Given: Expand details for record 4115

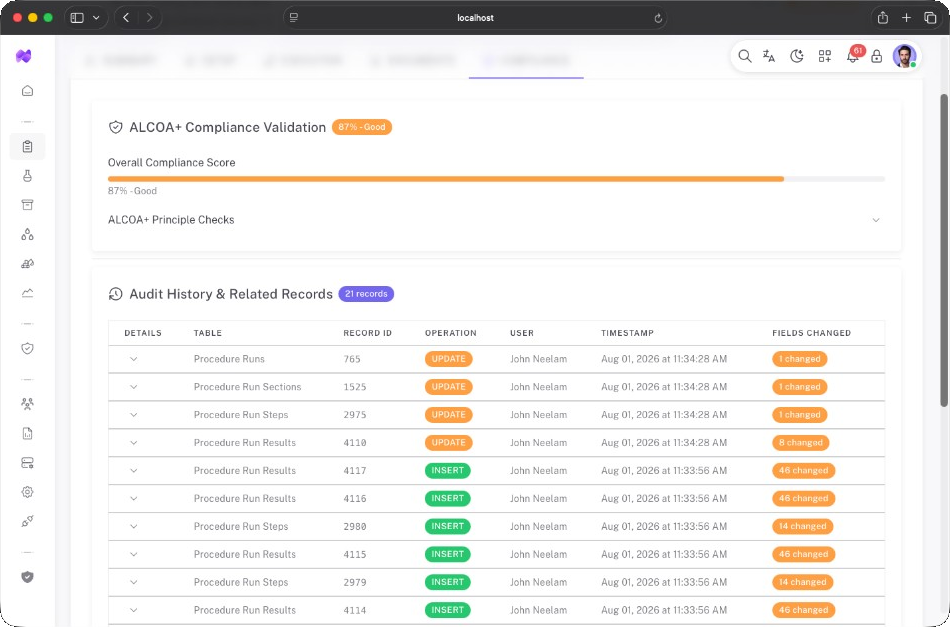Looking at the screenshot, I should [133, 554].
